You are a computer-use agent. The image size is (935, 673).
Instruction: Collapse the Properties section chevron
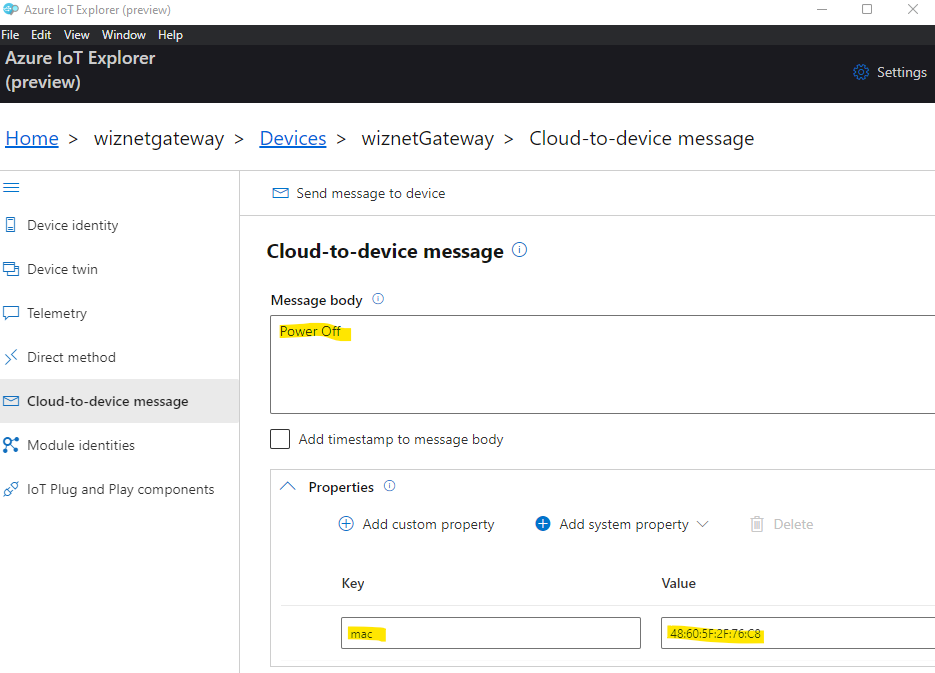(x=287, y=486)
